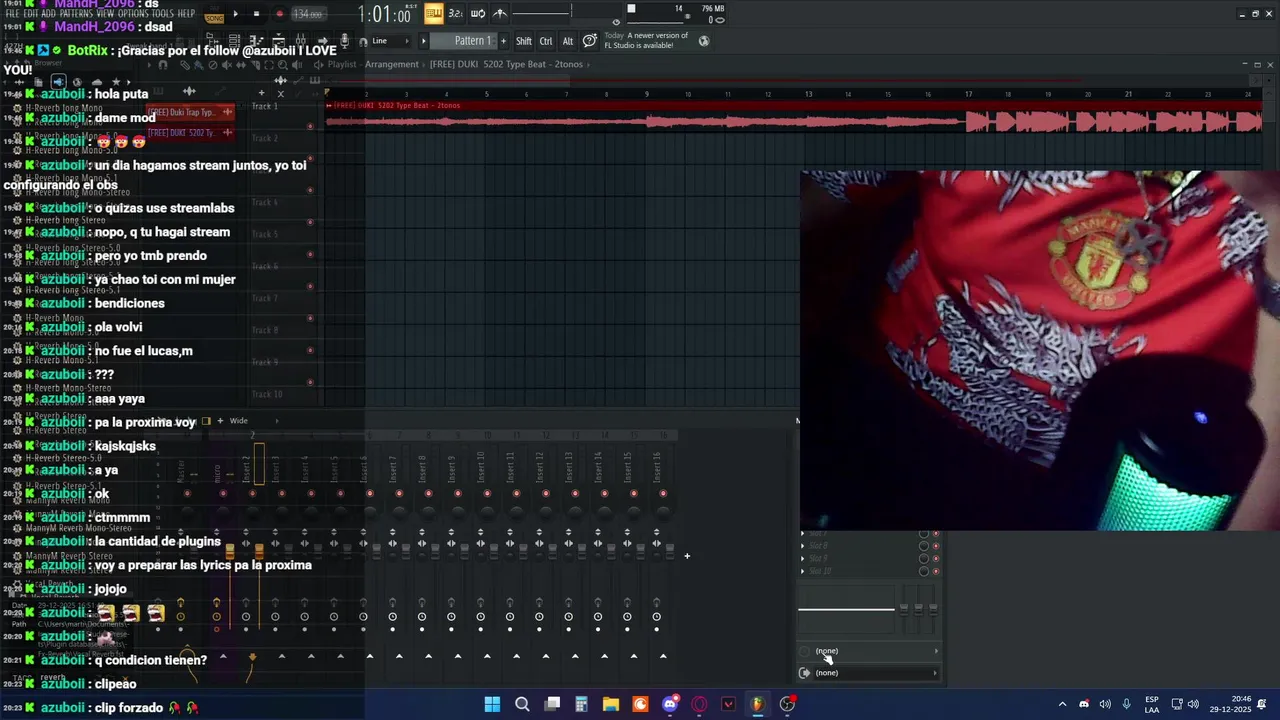
Task: Click the Alt modifier button
Action: [568, 41]
